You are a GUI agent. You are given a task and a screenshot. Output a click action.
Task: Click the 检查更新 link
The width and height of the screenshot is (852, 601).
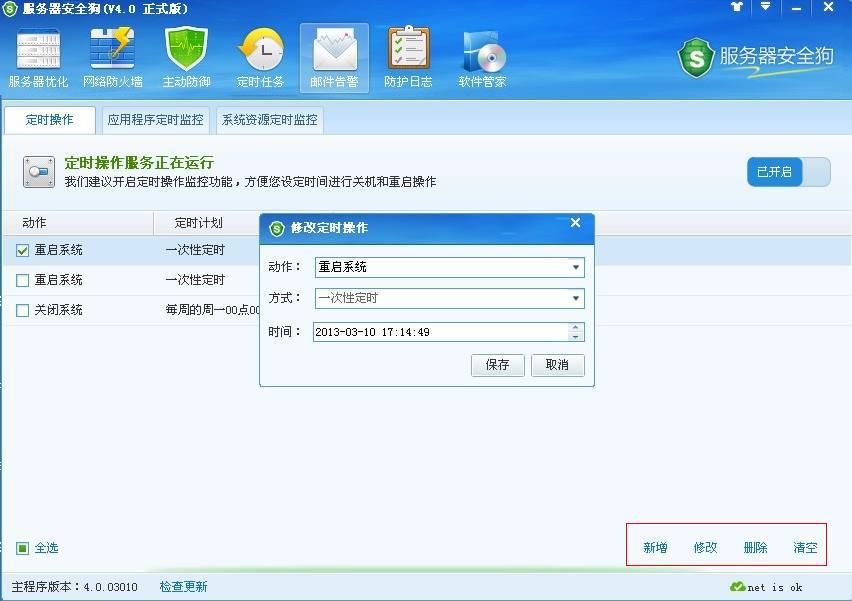183,588
